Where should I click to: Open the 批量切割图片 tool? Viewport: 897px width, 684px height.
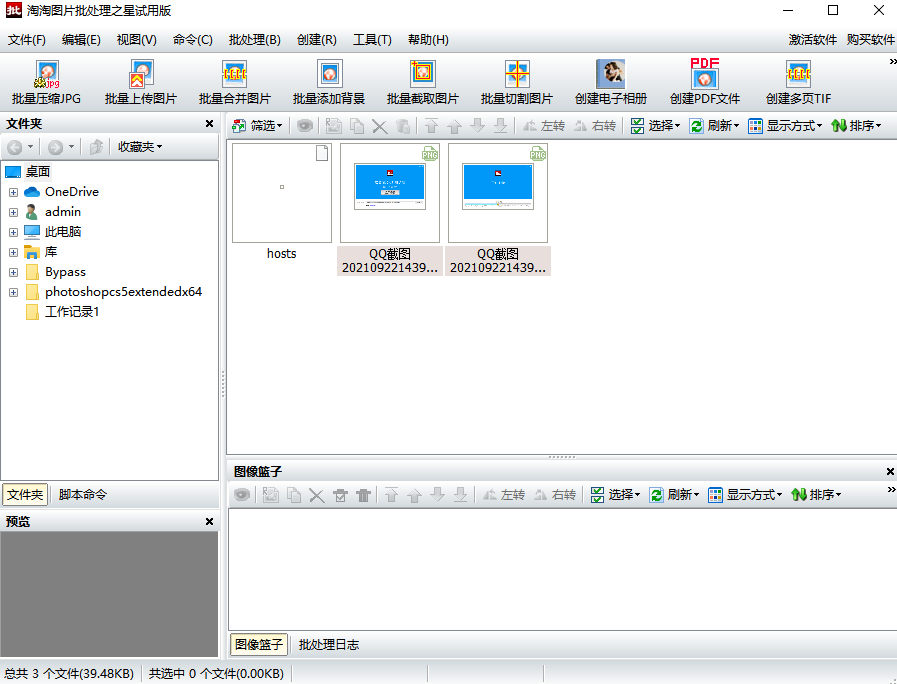(x=519, y=82)
